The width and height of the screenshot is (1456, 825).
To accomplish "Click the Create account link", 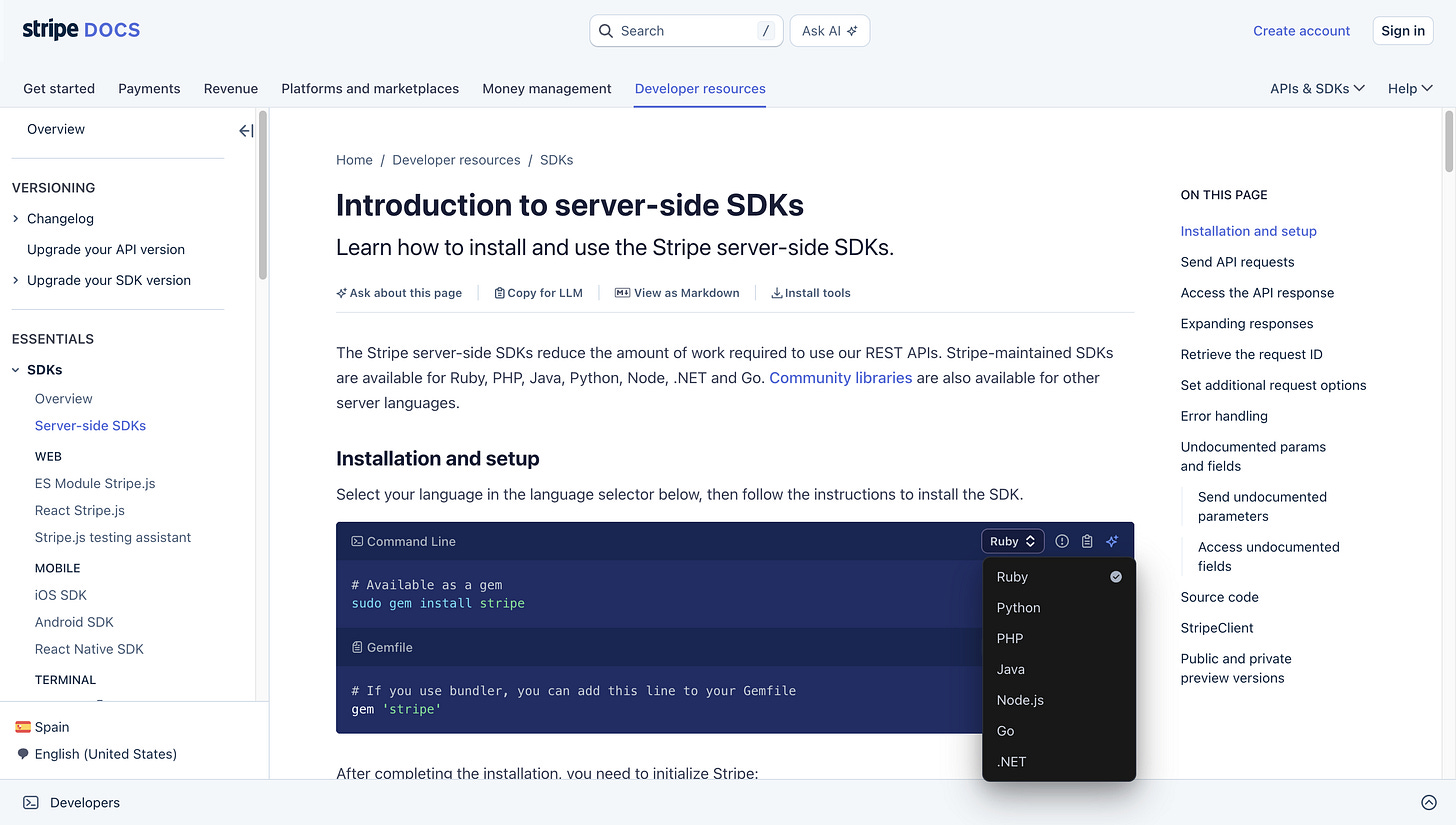I will pyautogui.click(x=1302, y=31).
